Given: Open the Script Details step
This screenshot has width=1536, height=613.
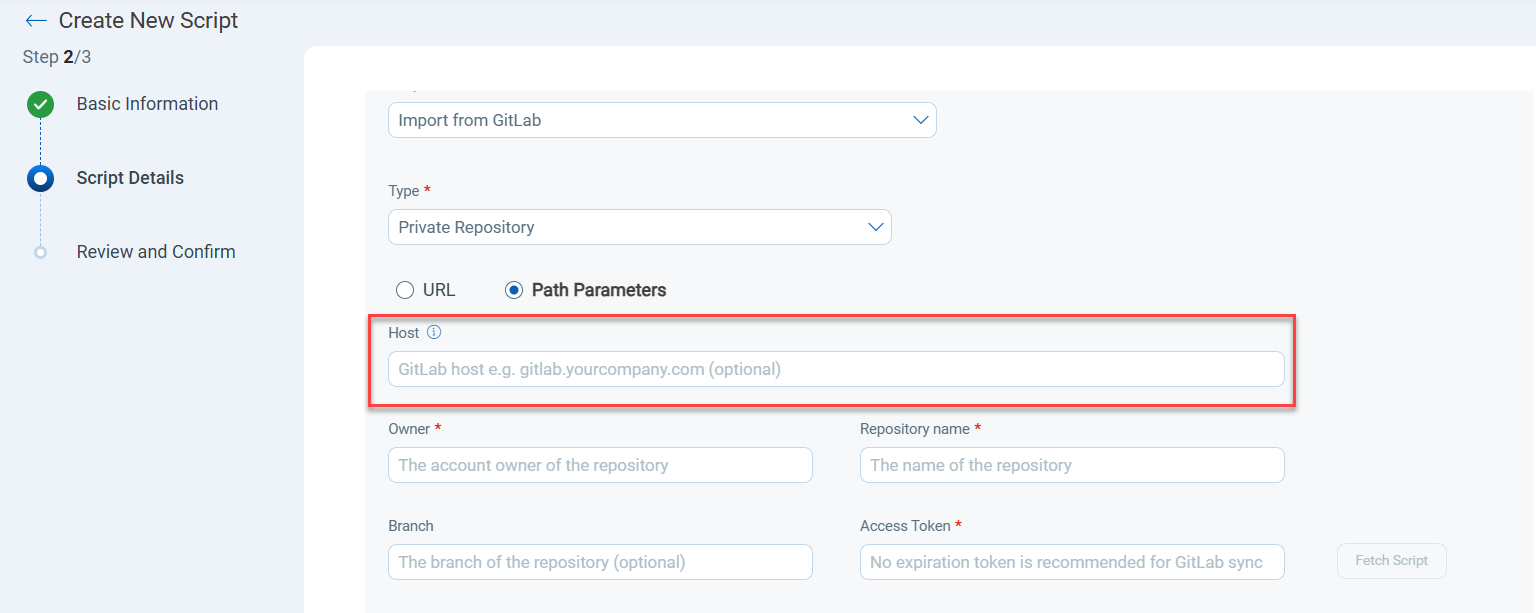Looking at the screenshot, I should pos(130,178).
